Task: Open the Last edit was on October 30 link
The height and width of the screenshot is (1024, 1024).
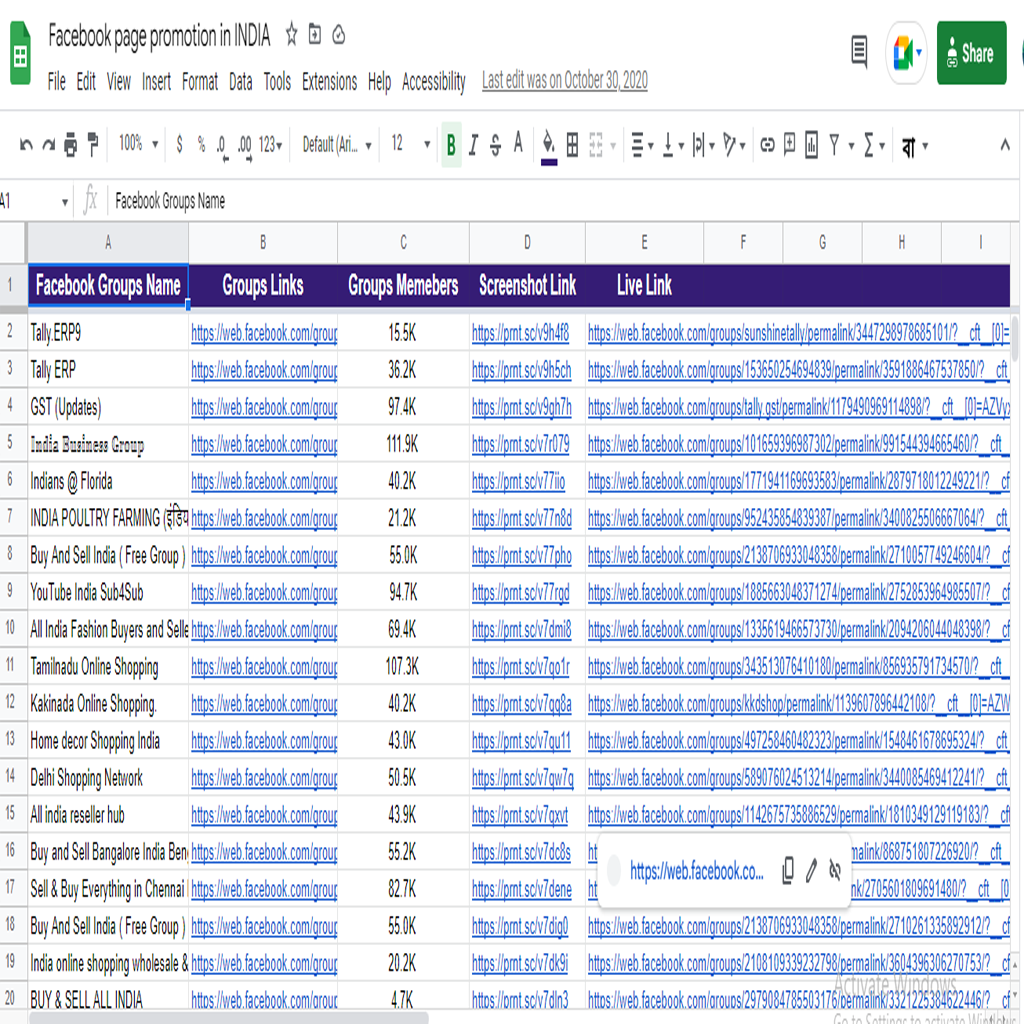Action: point(565,80)
